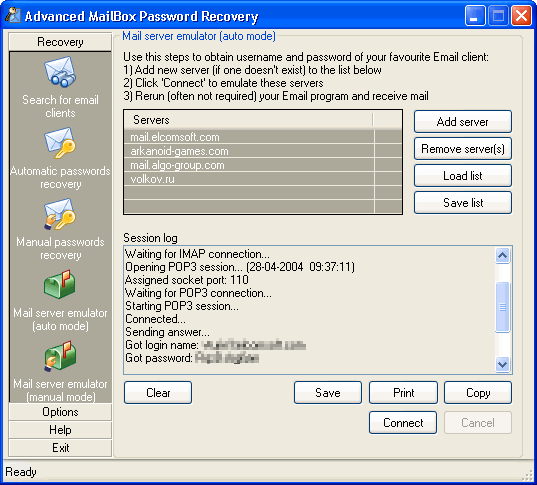The height and width of the screenshot is (485, 537).
Task: Click the 'Sending answer...' log line
Action: click(167, 332)
